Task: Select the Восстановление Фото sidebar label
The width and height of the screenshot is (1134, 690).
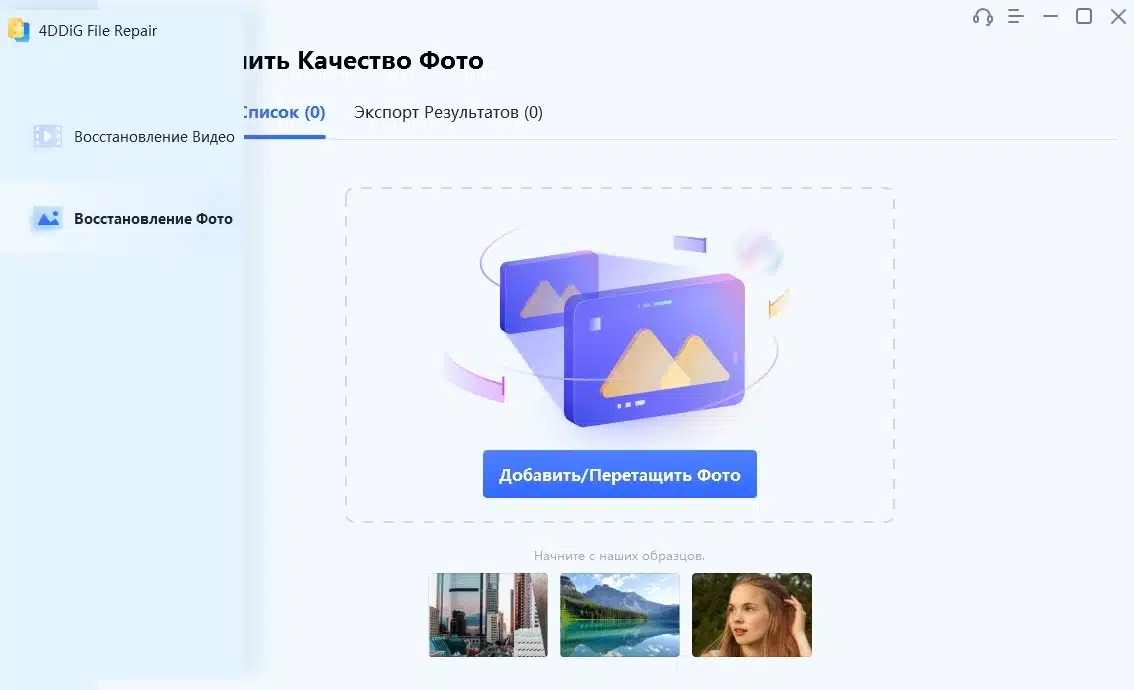Action: (x=153, y=219)
